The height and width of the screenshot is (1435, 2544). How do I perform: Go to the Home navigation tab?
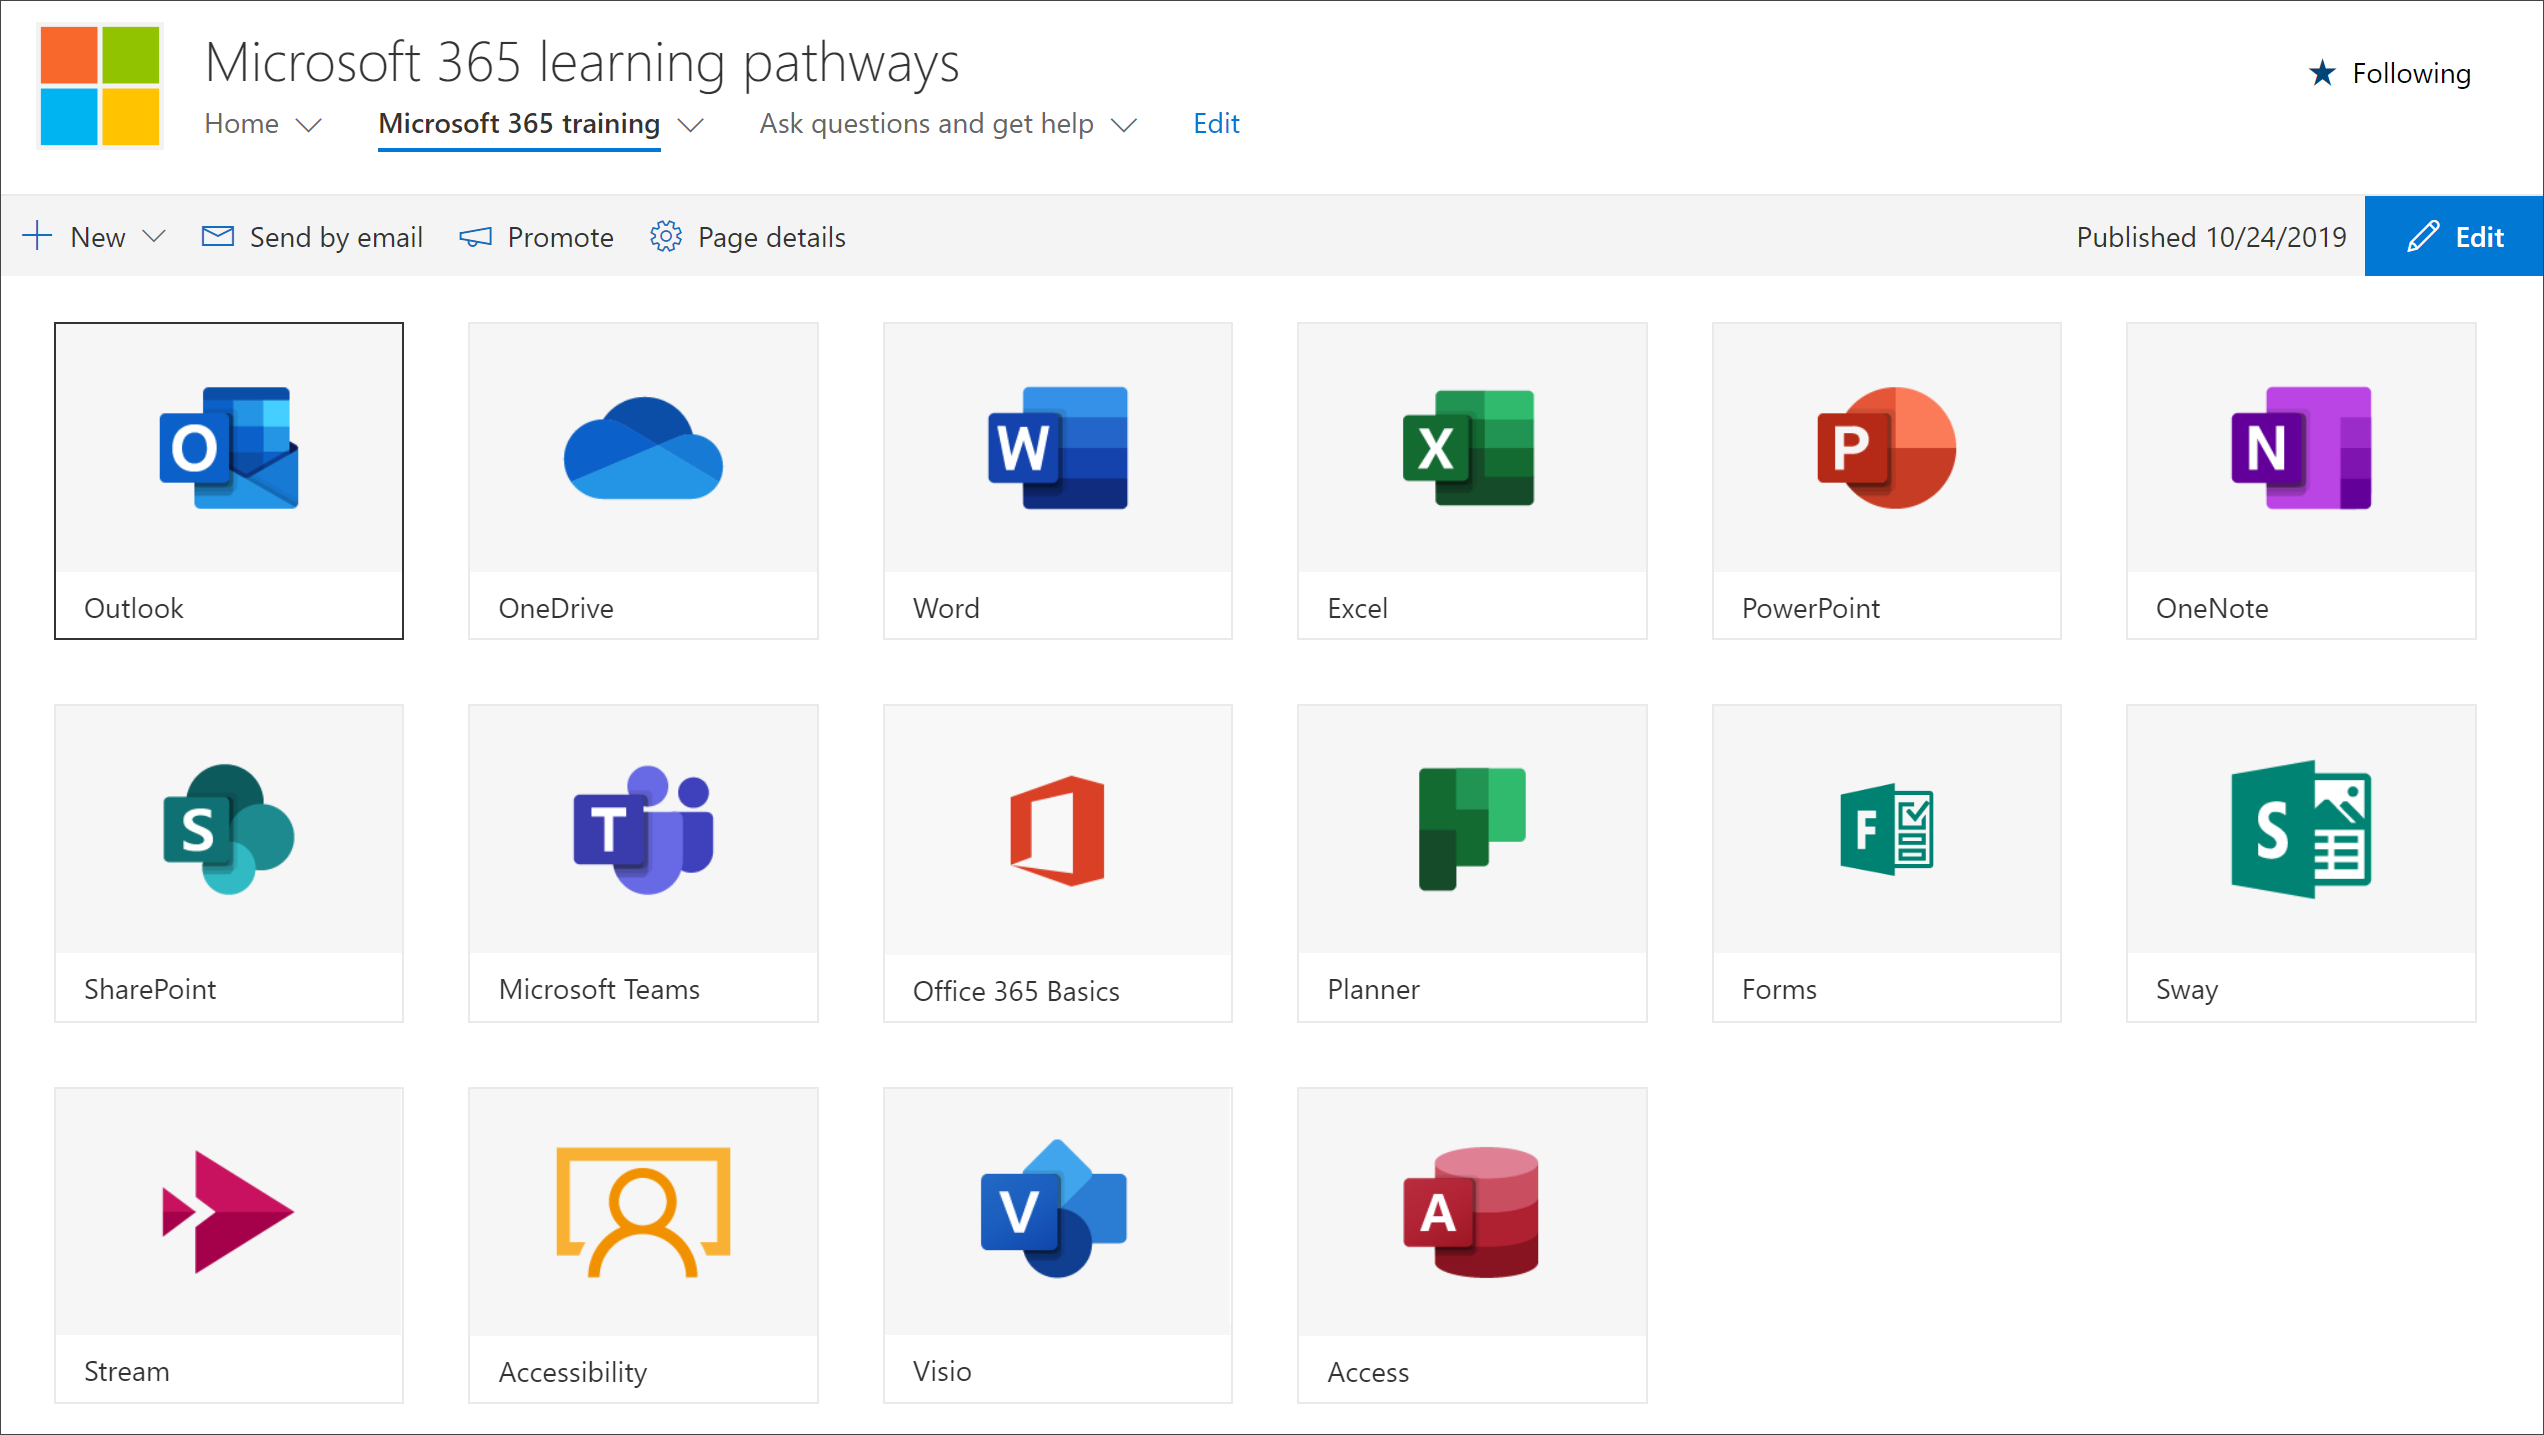coord(242,124)
